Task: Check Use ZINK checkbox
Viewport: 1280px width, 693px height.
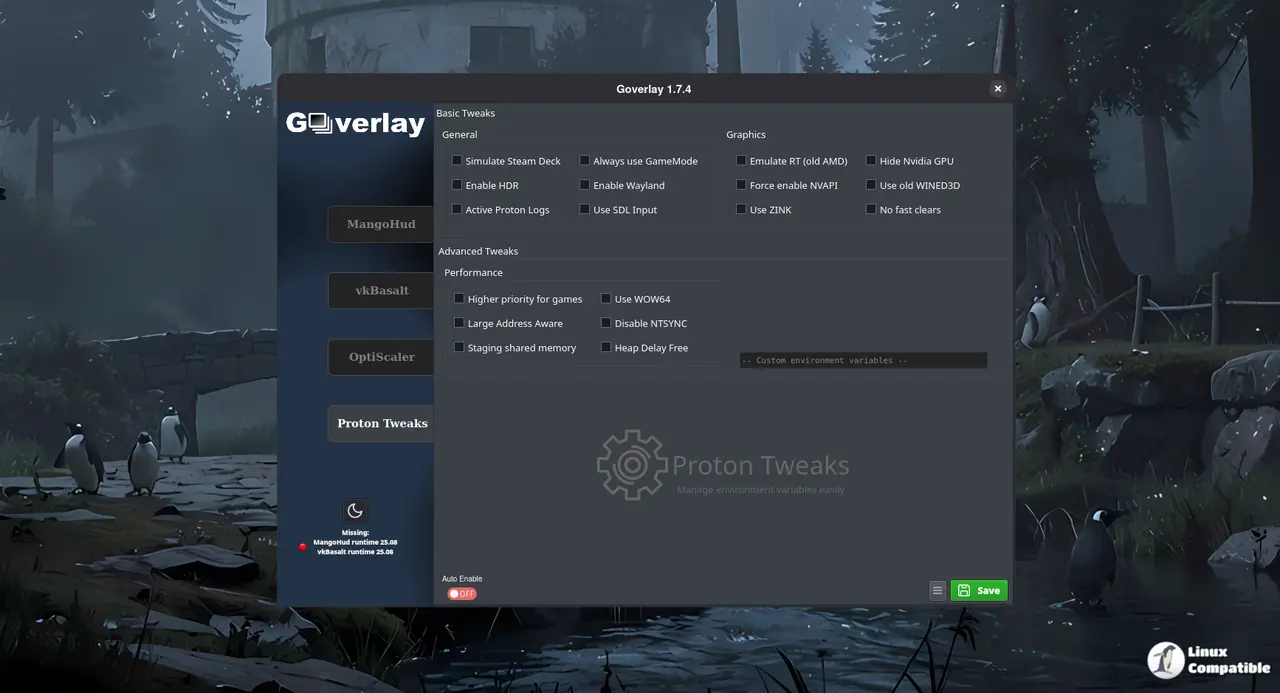Action: coord(741,210)
